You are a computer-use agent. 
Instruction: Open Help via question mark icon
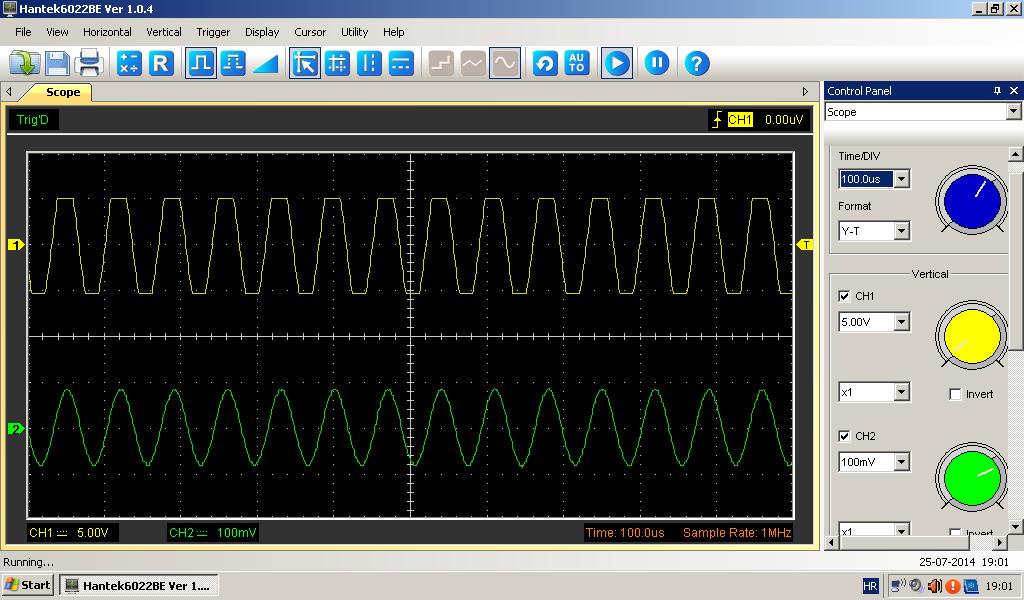(x=696, y=64)
